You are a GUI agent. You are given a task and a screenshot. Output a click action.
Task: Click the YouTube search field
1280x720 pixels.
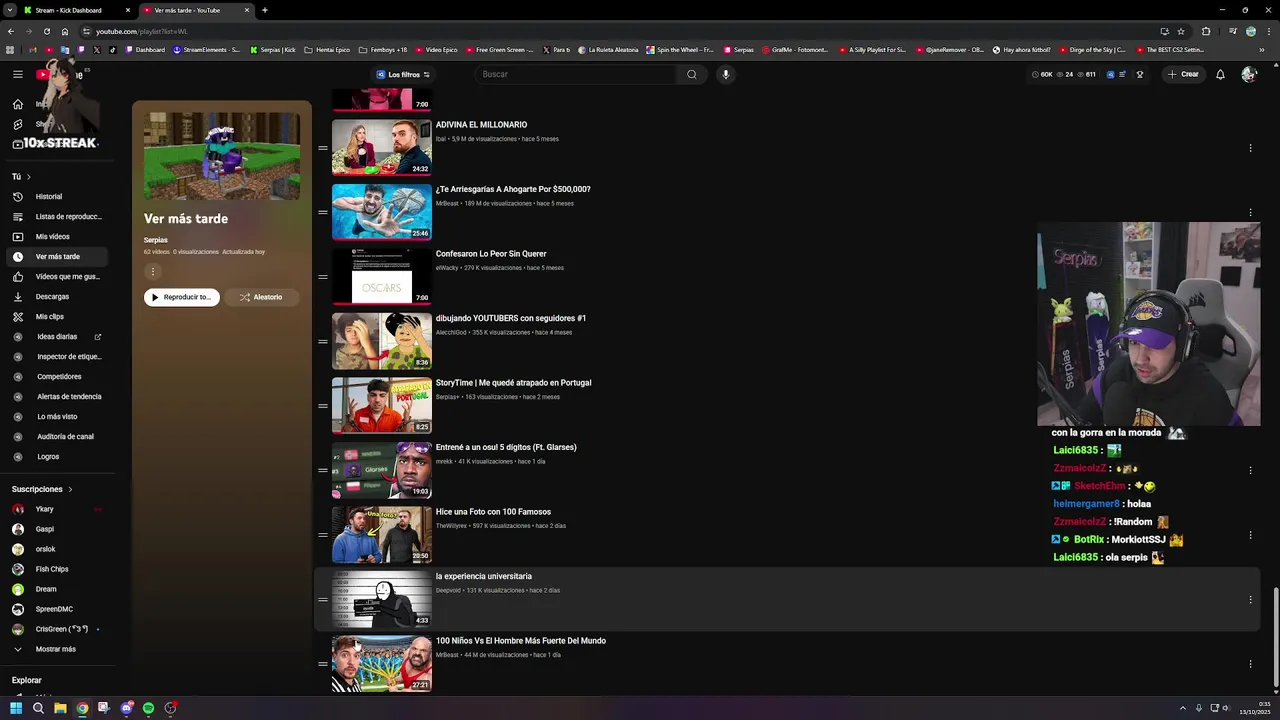tap(577, 74)
